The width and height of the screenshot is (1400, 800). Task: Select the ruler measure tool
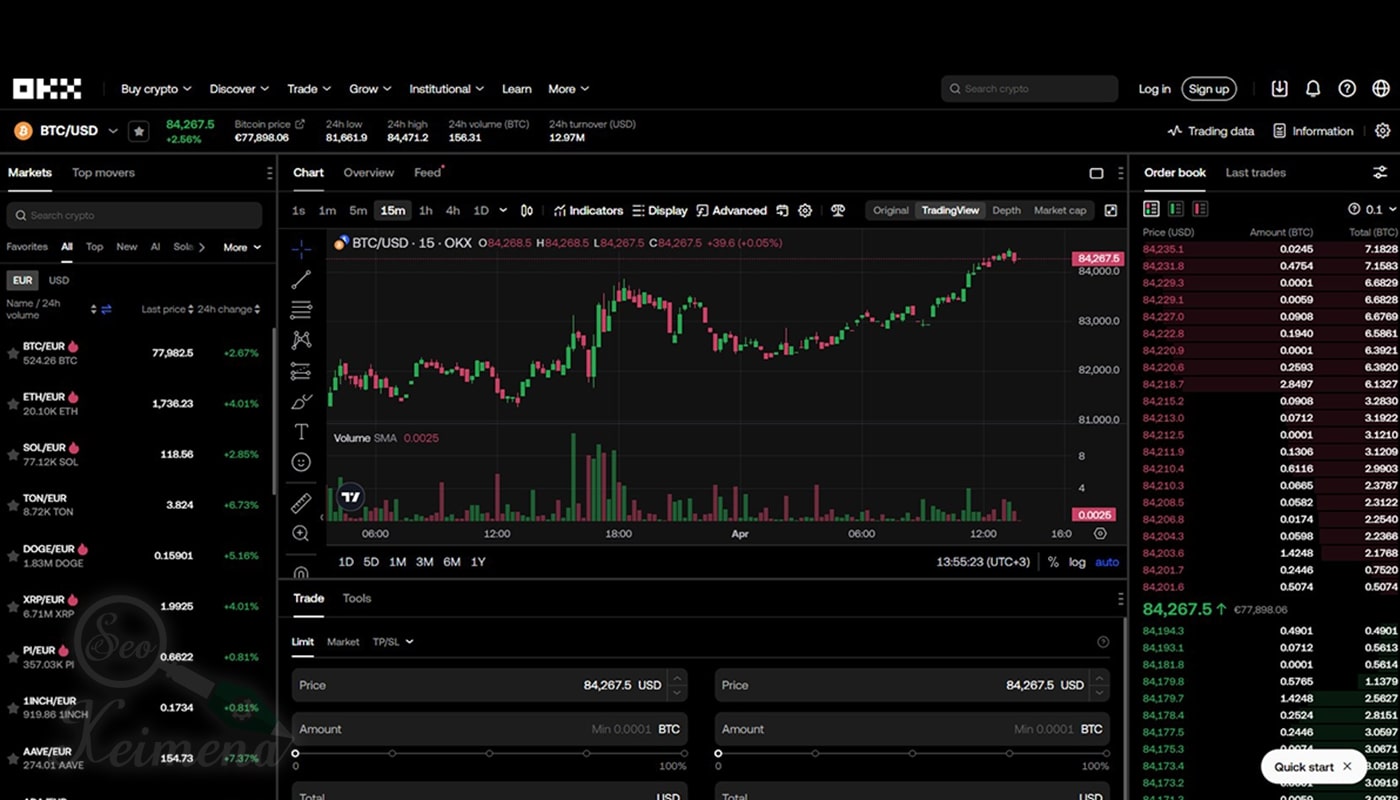[301, 503]
